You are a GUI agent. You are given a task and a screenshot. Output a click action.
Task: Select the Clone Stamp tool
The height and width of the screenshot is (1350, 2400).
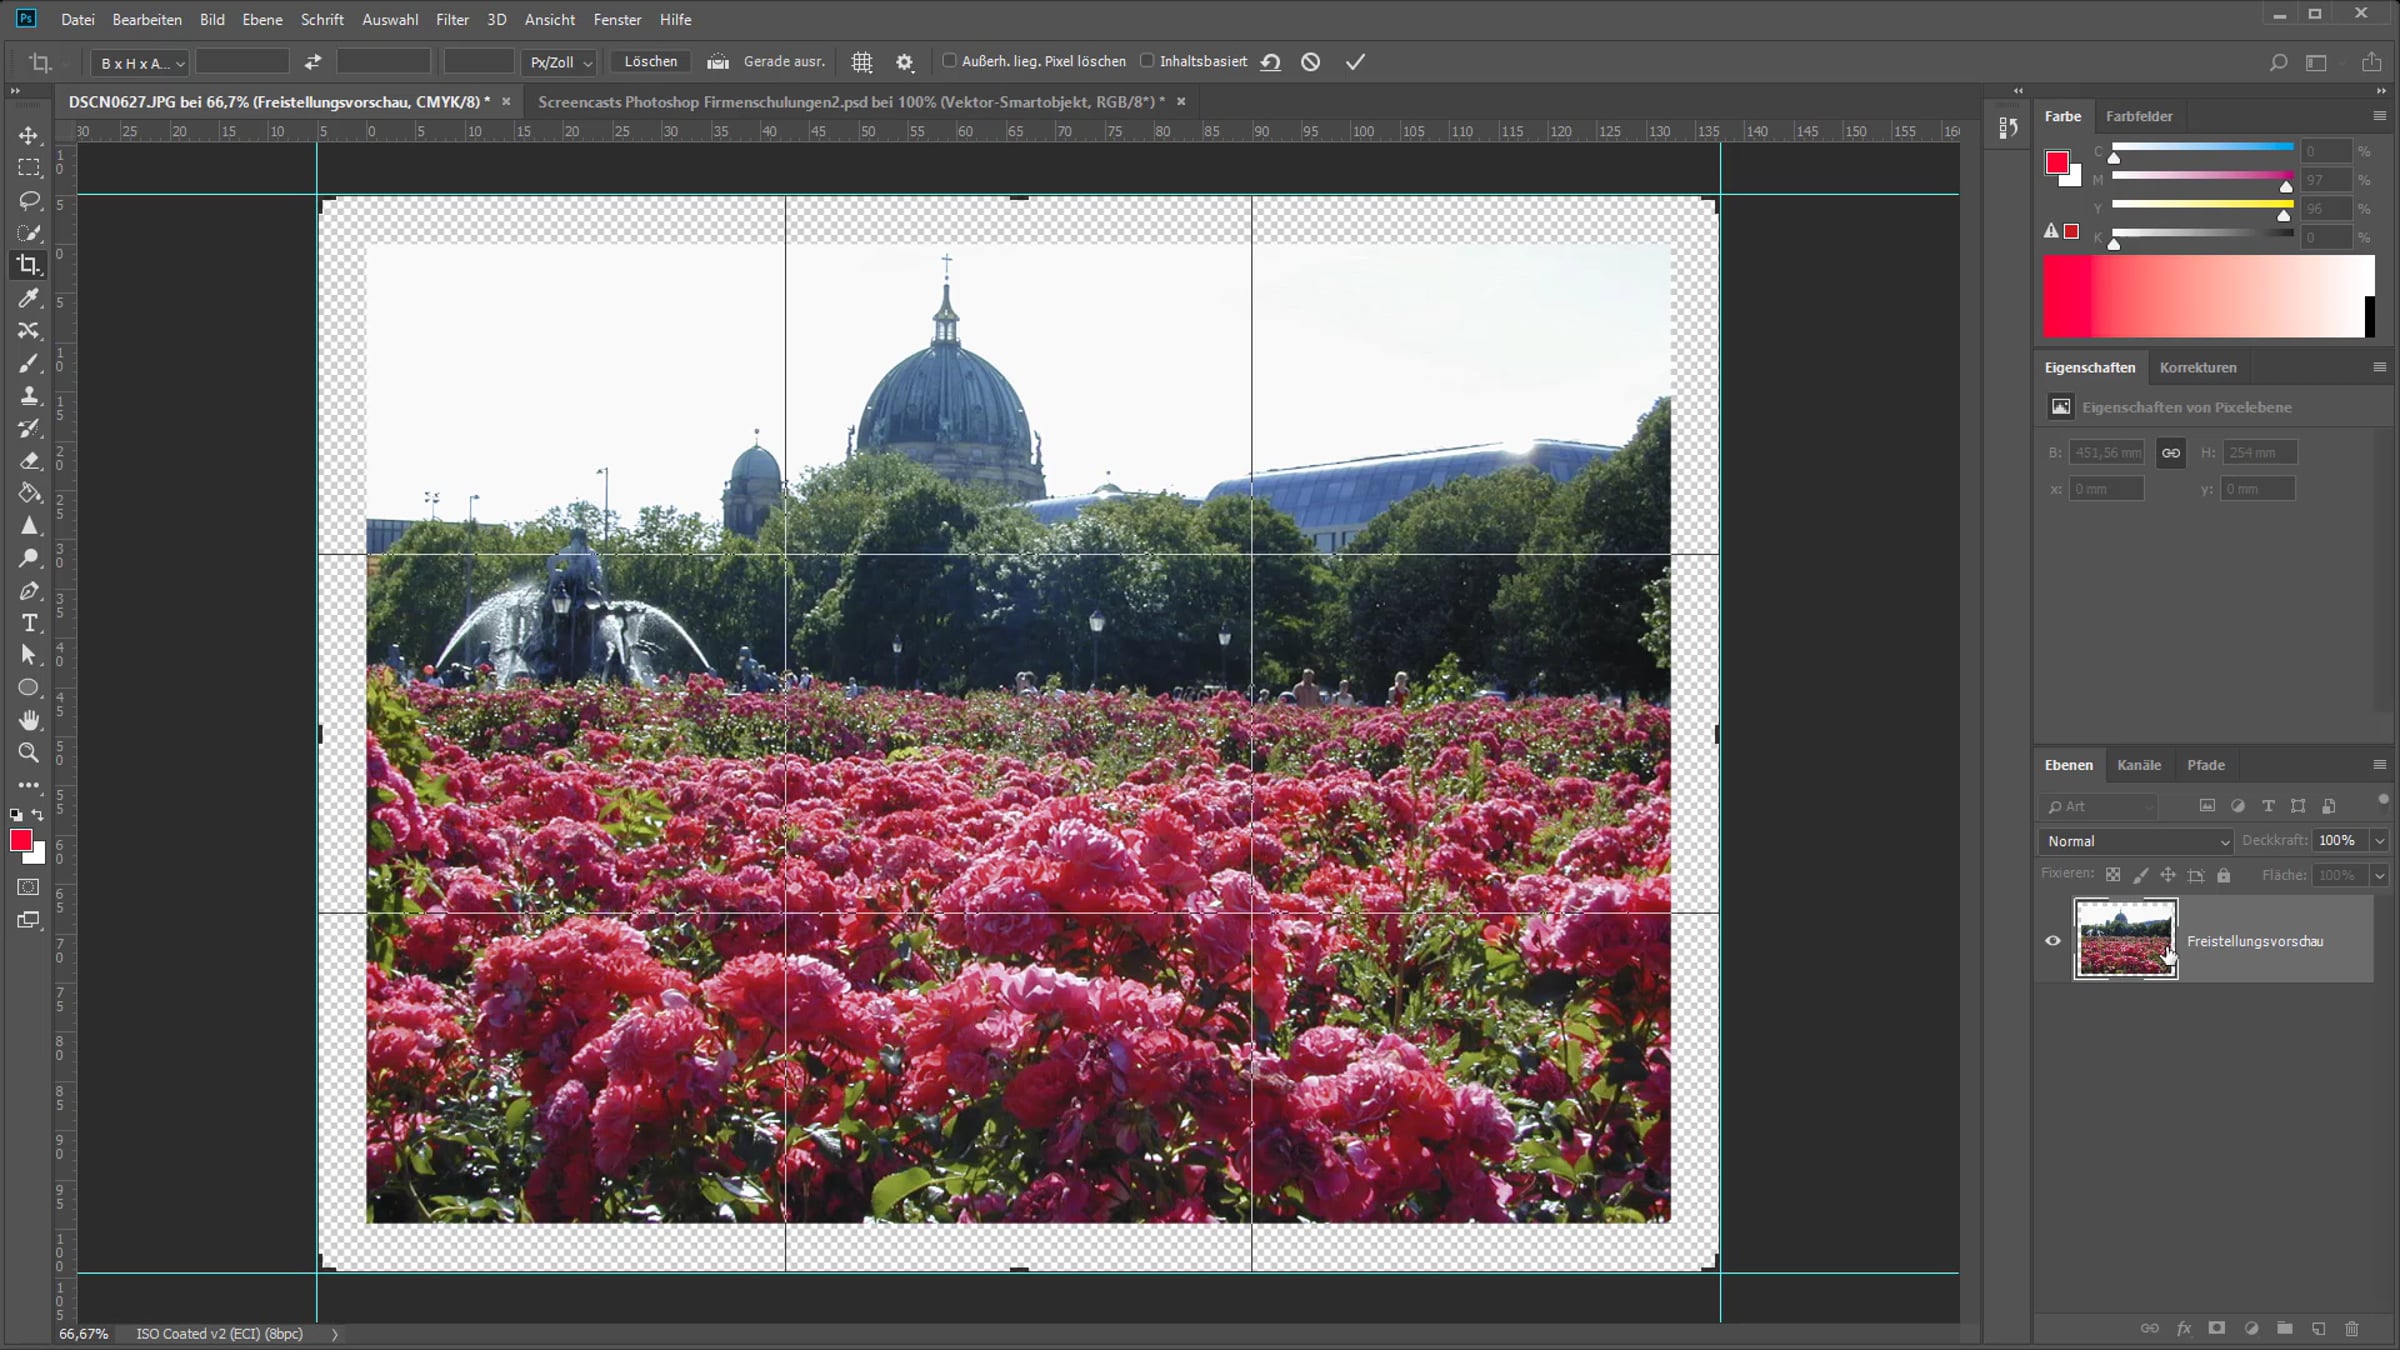pyautogui.click(x=29, y=396)
